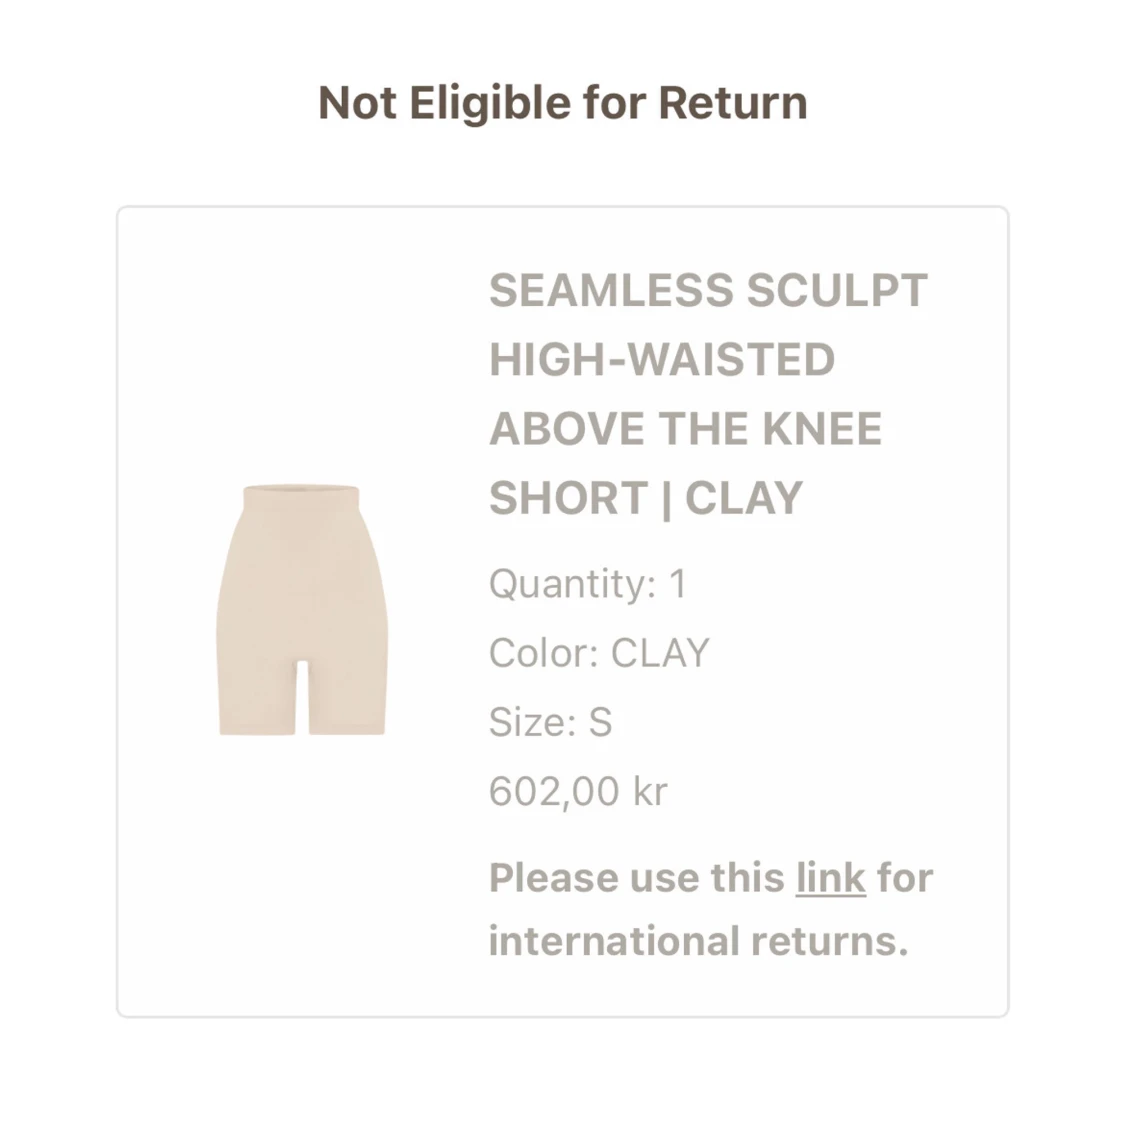1125x1125 pixels.
Task: Click the "international returns." text
Action: [x=698, y=941]
